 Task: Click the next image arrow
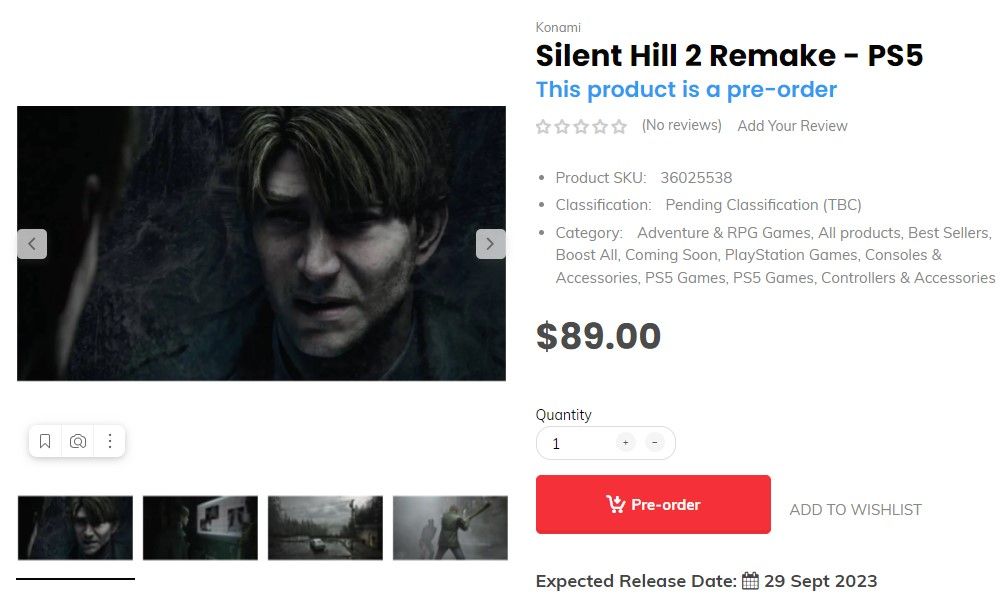(x=490, y=243)
